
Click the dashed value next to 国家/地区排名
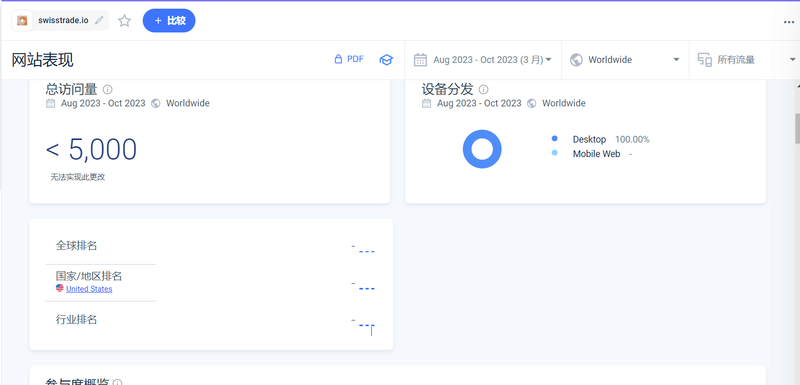[363, 286]
